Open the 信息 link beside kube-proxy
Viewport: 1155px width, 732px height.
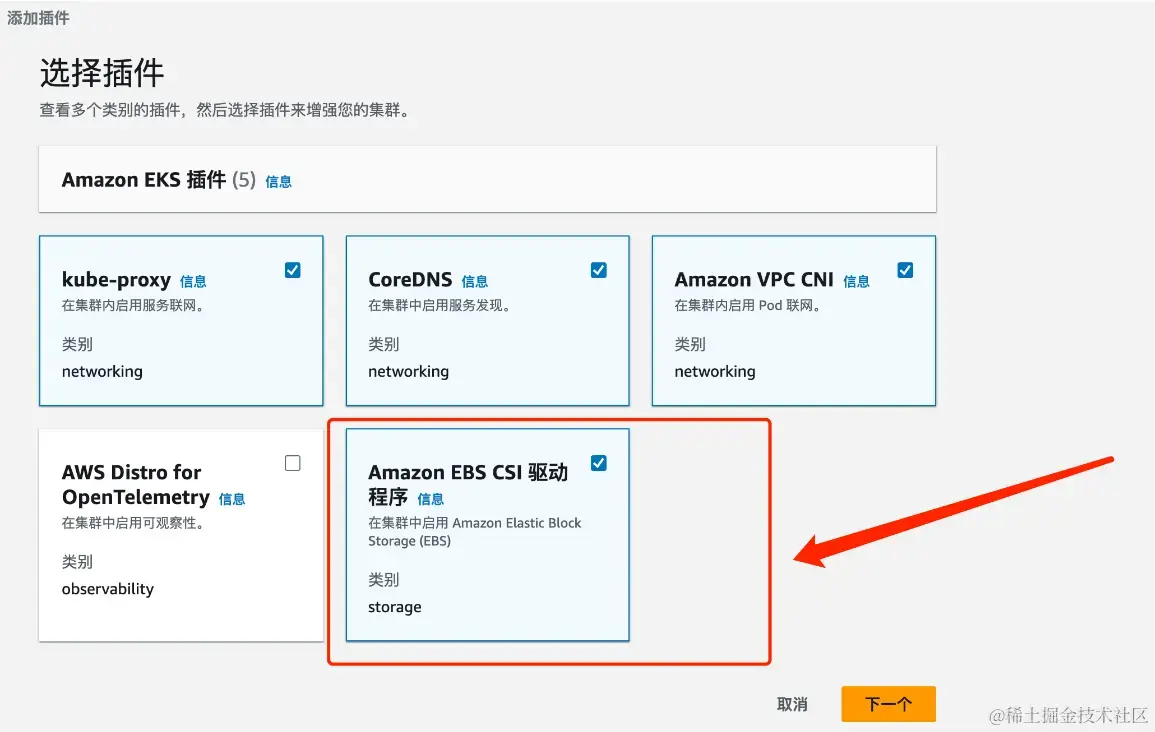(193, 281)
